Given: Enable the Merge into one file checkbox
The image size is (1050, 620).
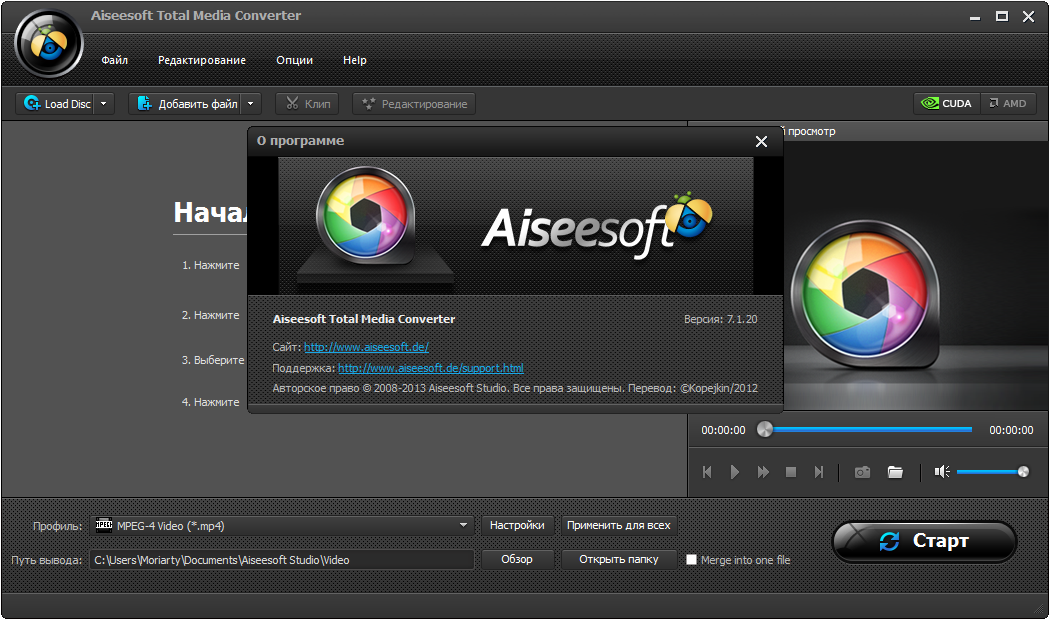Looking at the screenshot, I should pos(691,560).
